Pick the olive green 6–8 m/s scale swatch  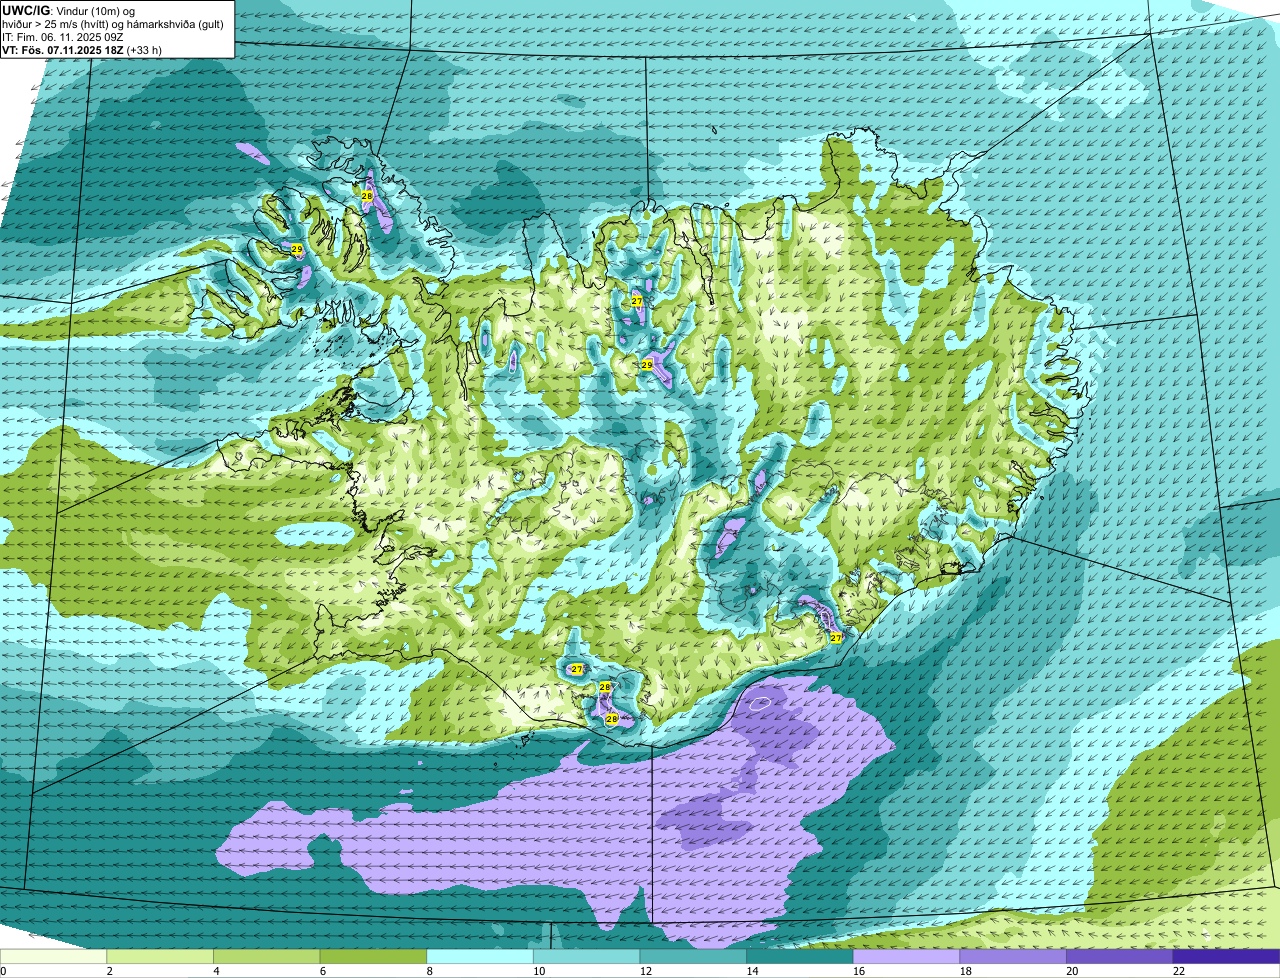[373, 956]
